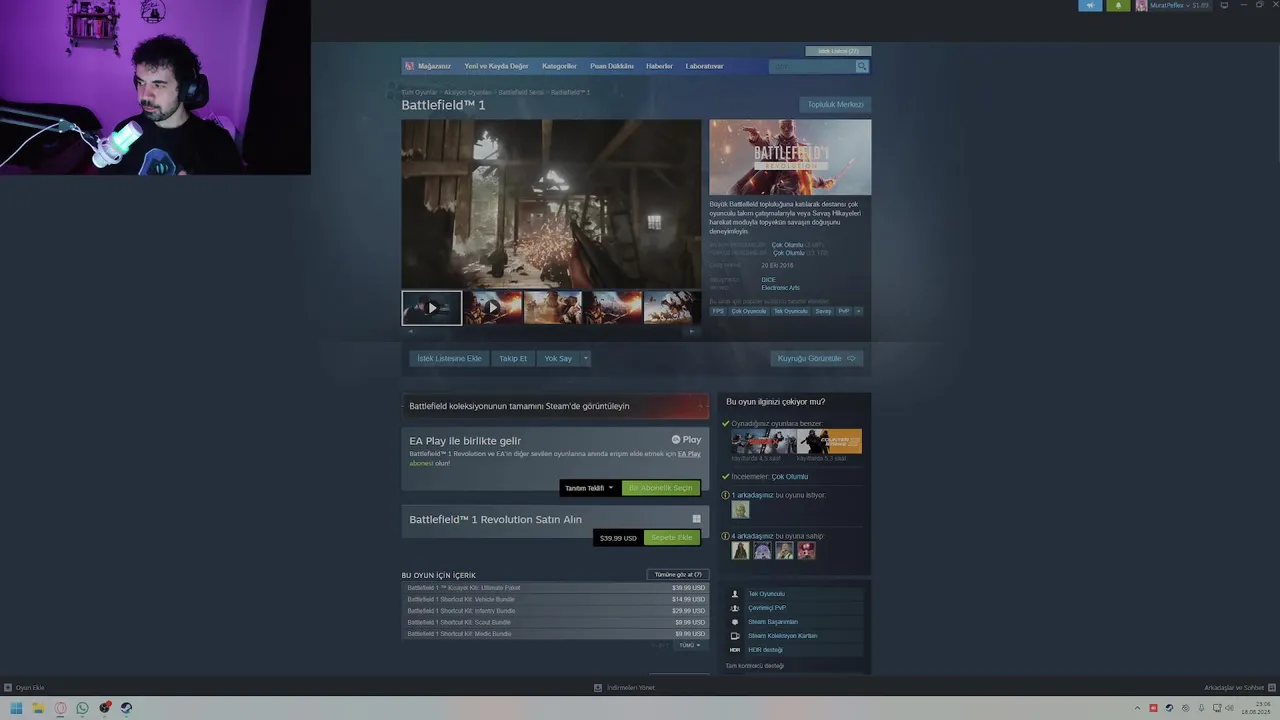Click Tümüne göz at (7) button
Image resolution: width=1280 pixels, height=720 pixels.
pos(678,575)
